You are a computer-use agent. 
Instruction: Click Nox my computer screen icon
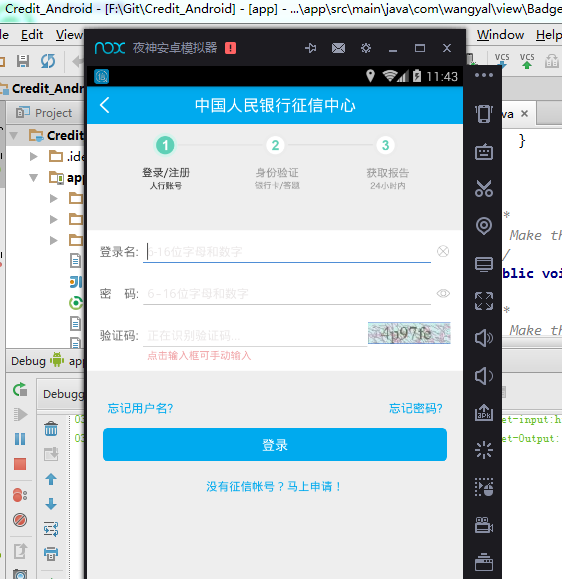(484, 264)
